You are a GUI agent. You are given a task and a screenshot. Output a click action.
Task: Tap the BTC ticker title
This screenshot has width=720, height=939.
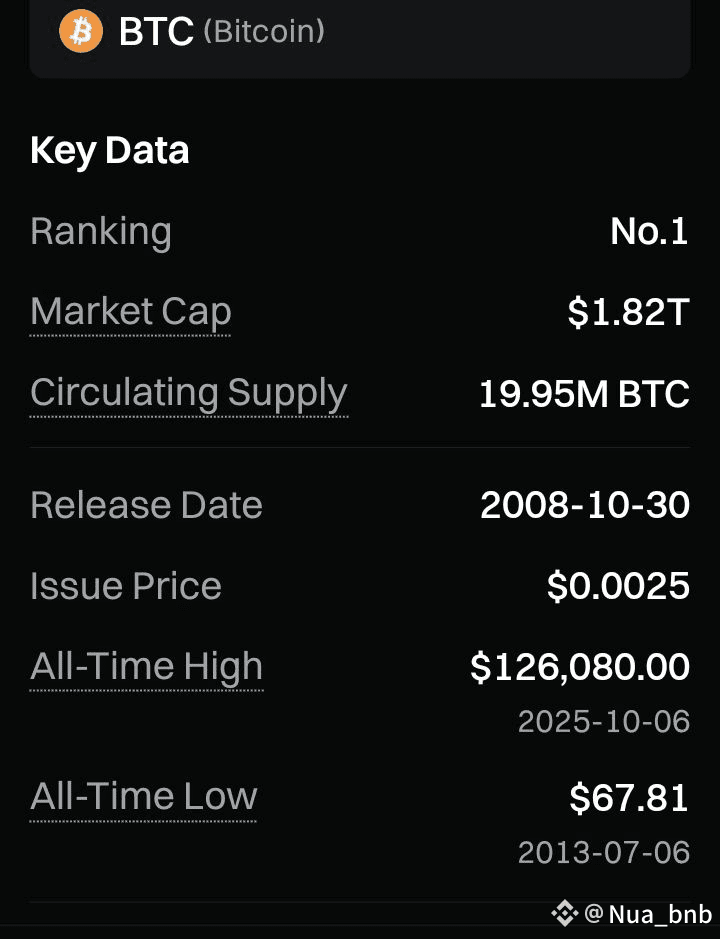click(x=156, y=31)
